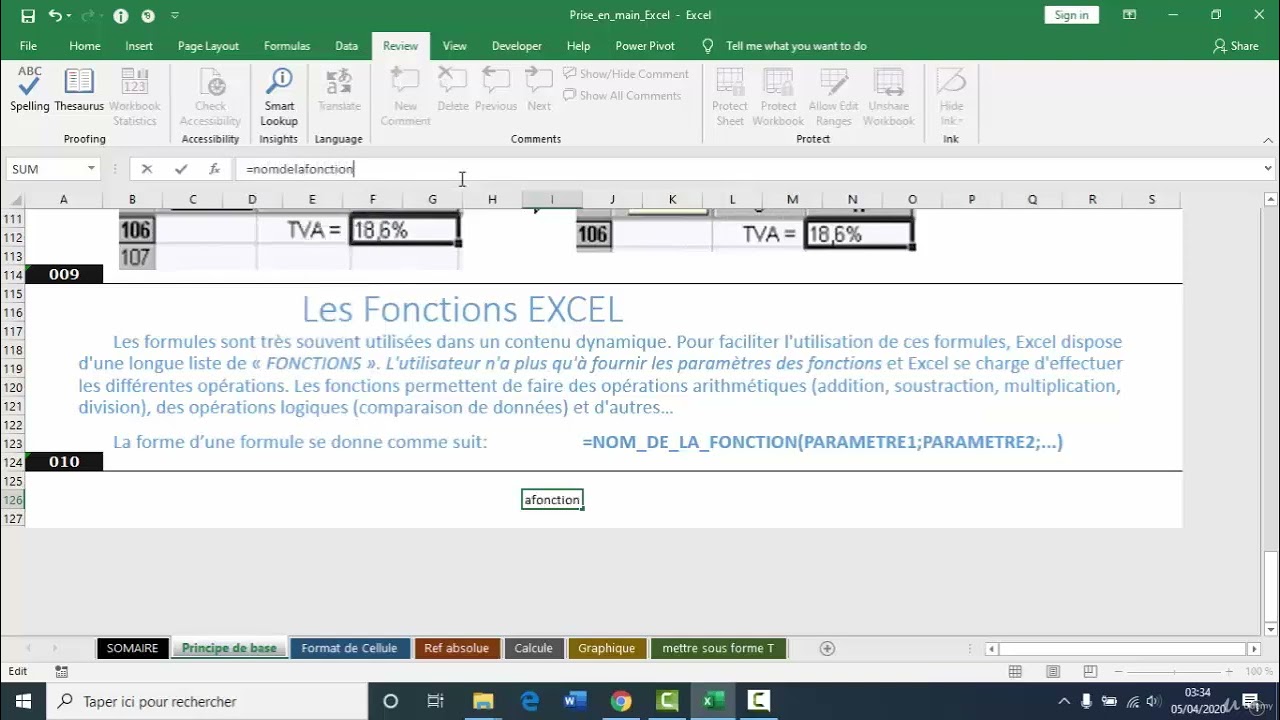Expand the formula bar
Viewport: 1280px width, 720px height.
[1268, 169]
